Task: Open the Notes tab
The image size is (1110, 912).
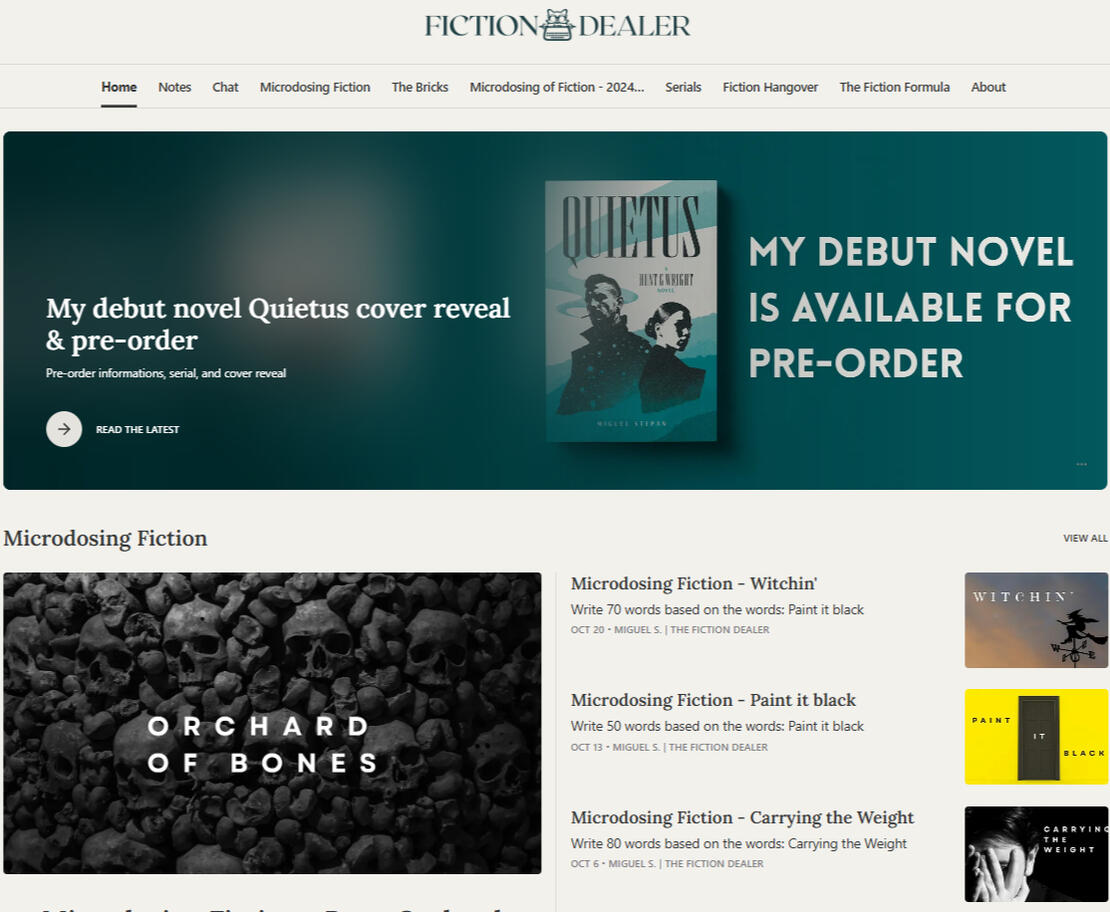Action: point(174,87)
